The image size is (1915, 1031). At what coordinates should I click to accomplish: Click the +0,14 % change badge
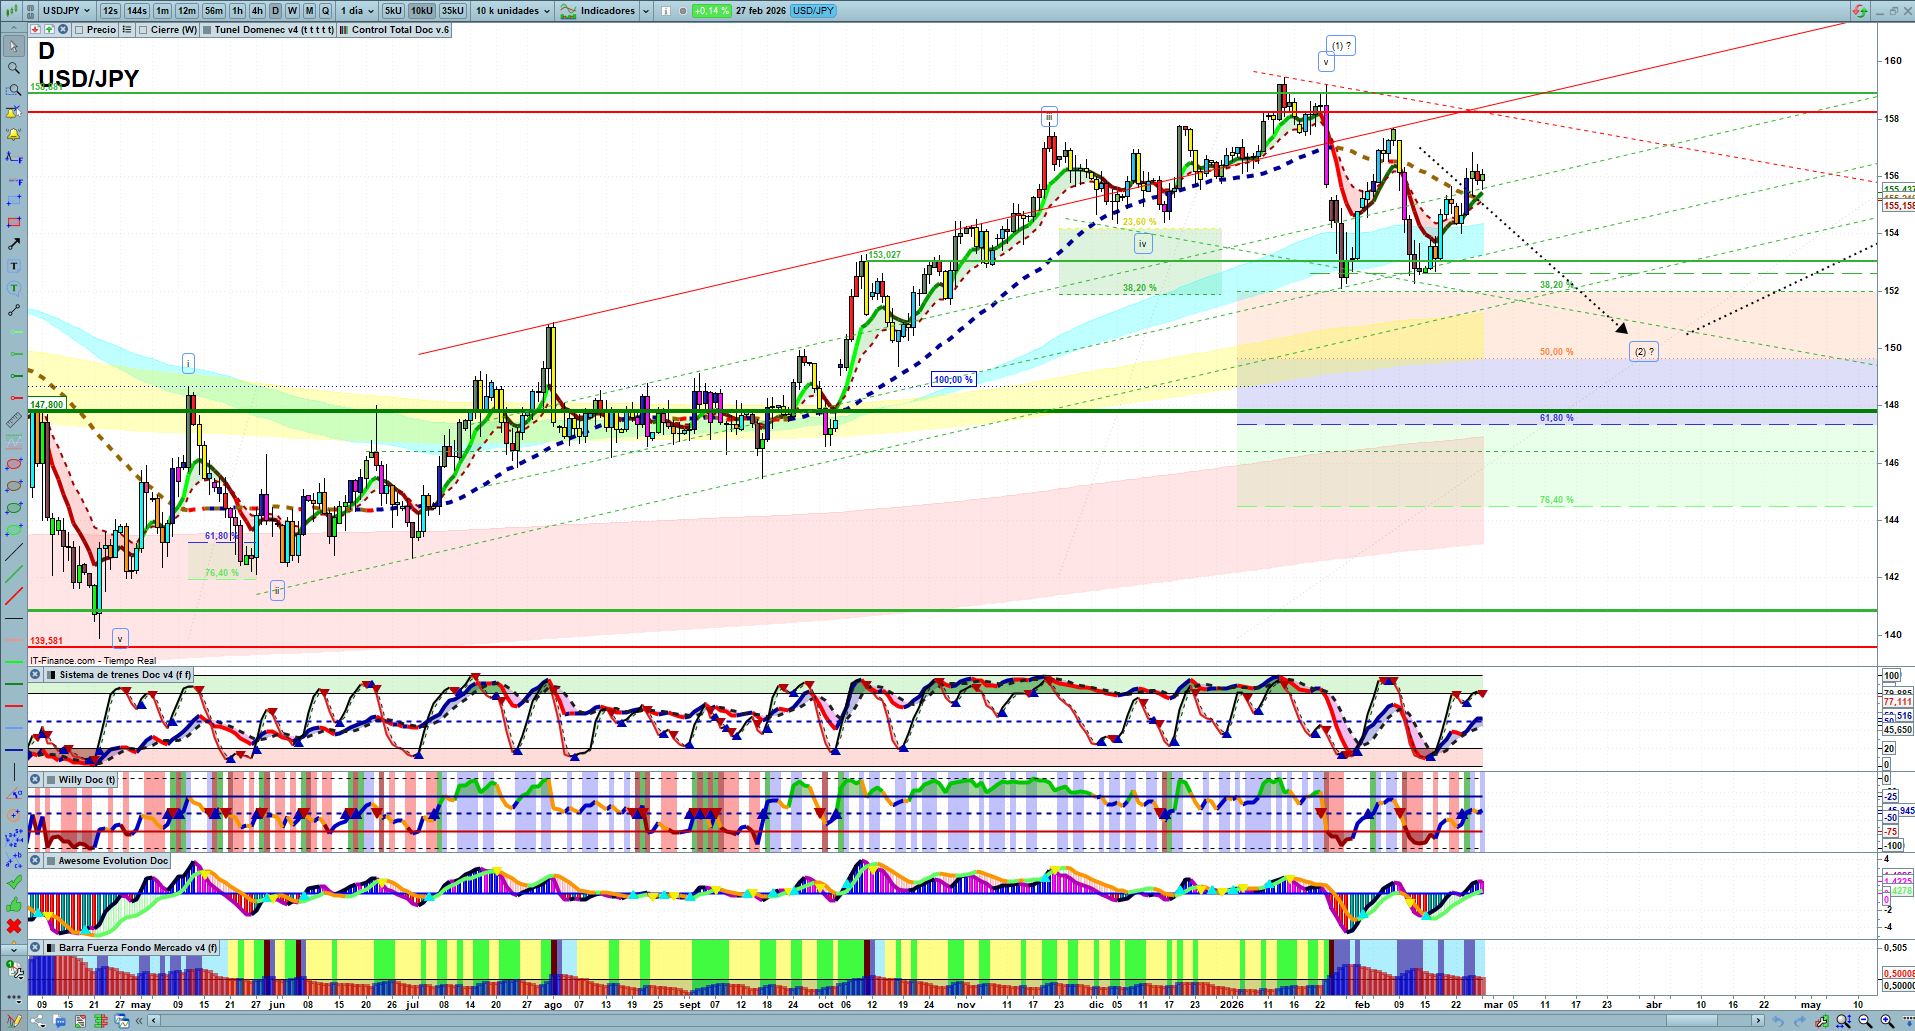click(x=712, y=11)
